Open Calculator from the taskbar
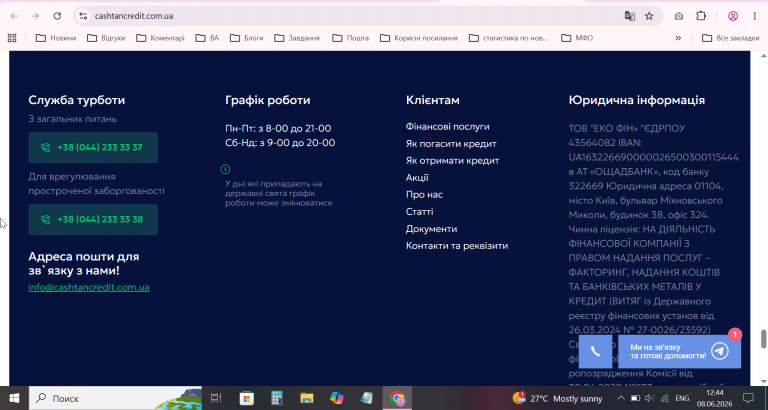 tap(277, 398)
